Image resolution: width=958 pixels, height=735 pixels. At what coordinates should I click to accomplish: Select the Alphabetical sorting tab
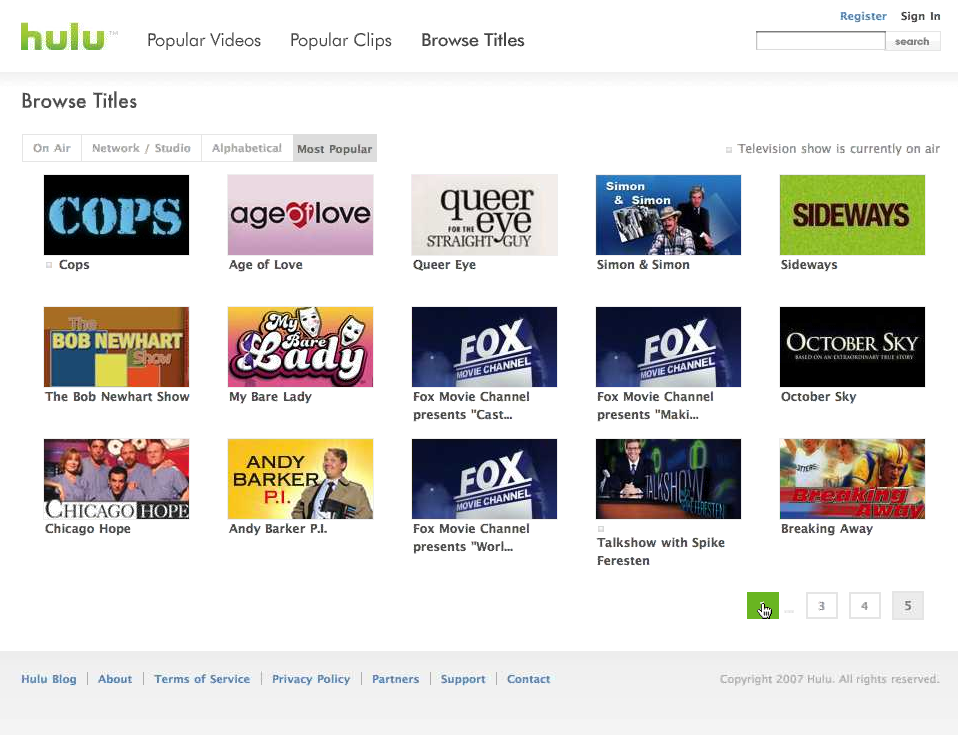coord(247,148)
